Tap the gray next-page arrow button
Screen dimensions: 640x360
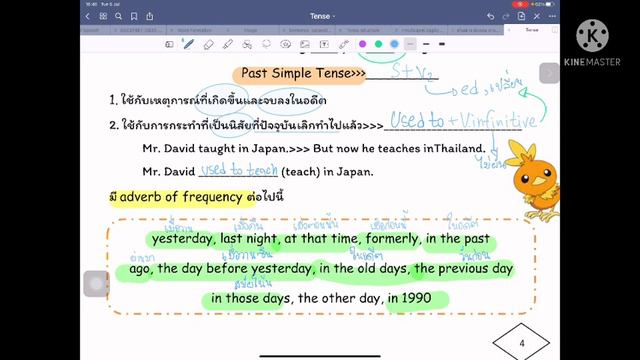(x=549, y=73)
